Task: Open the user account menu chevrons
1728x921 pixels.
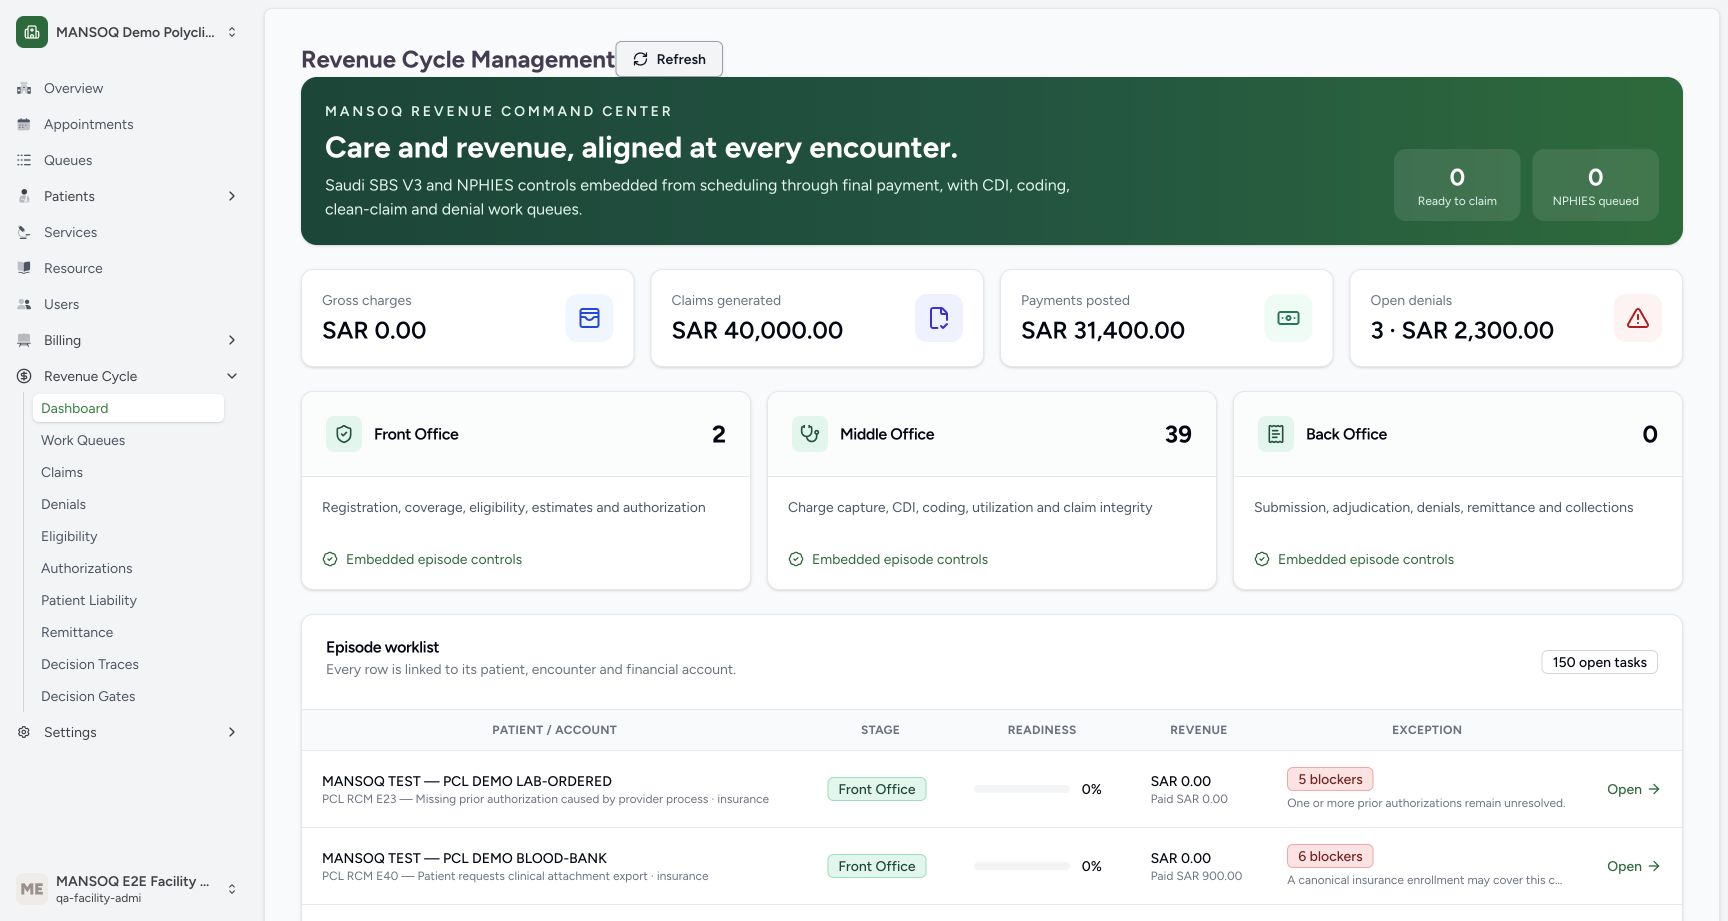Action: pyautogui.click(x=232, y=889)
